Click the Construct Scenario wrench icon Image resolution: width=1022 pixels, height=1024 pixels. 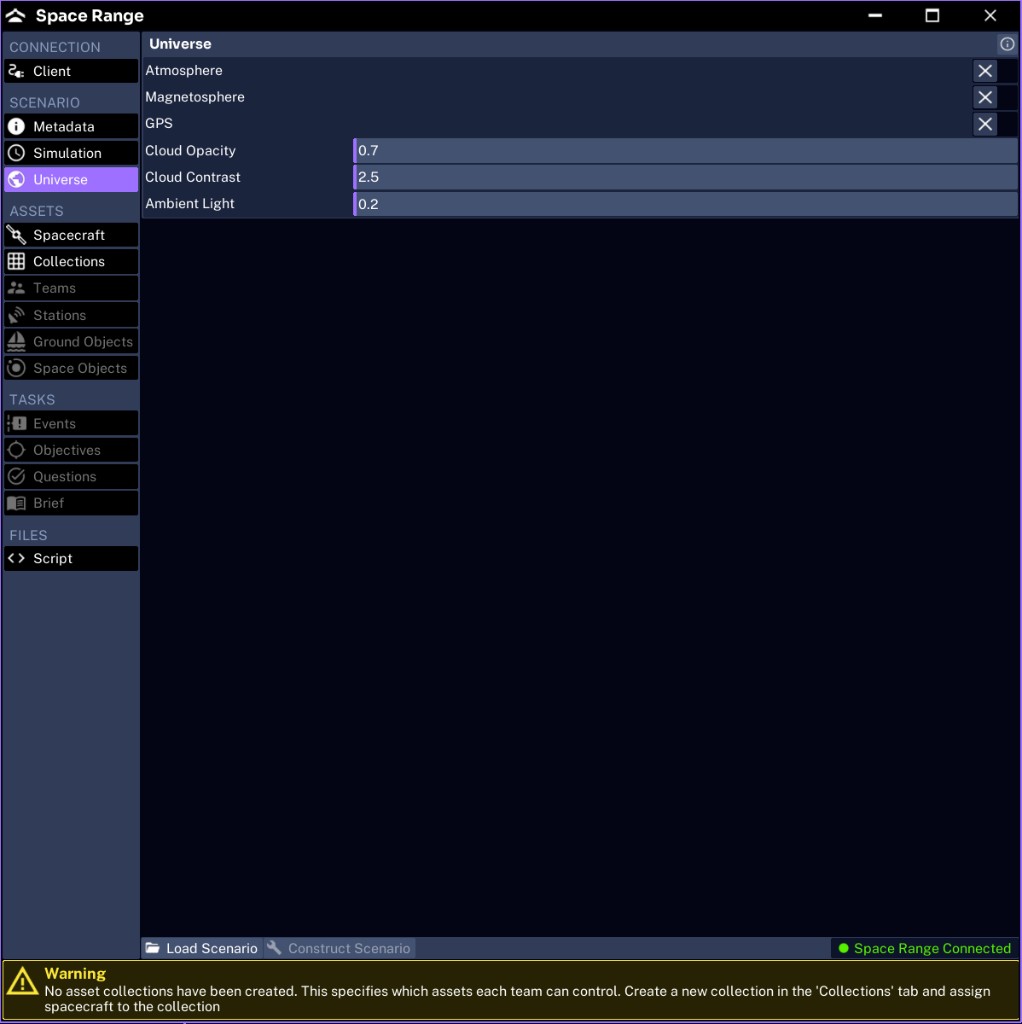click(x=274, y=948)
